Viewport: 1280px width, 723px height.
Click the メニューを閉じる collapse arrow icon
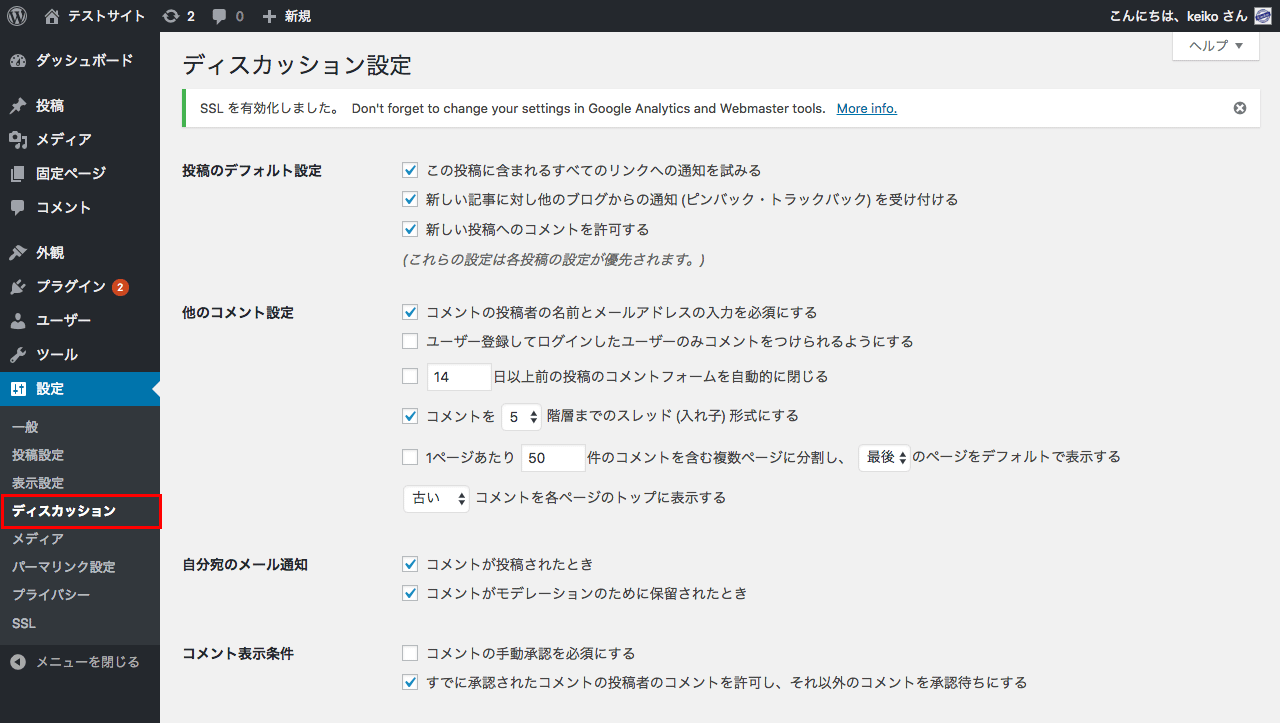(18, 662)
